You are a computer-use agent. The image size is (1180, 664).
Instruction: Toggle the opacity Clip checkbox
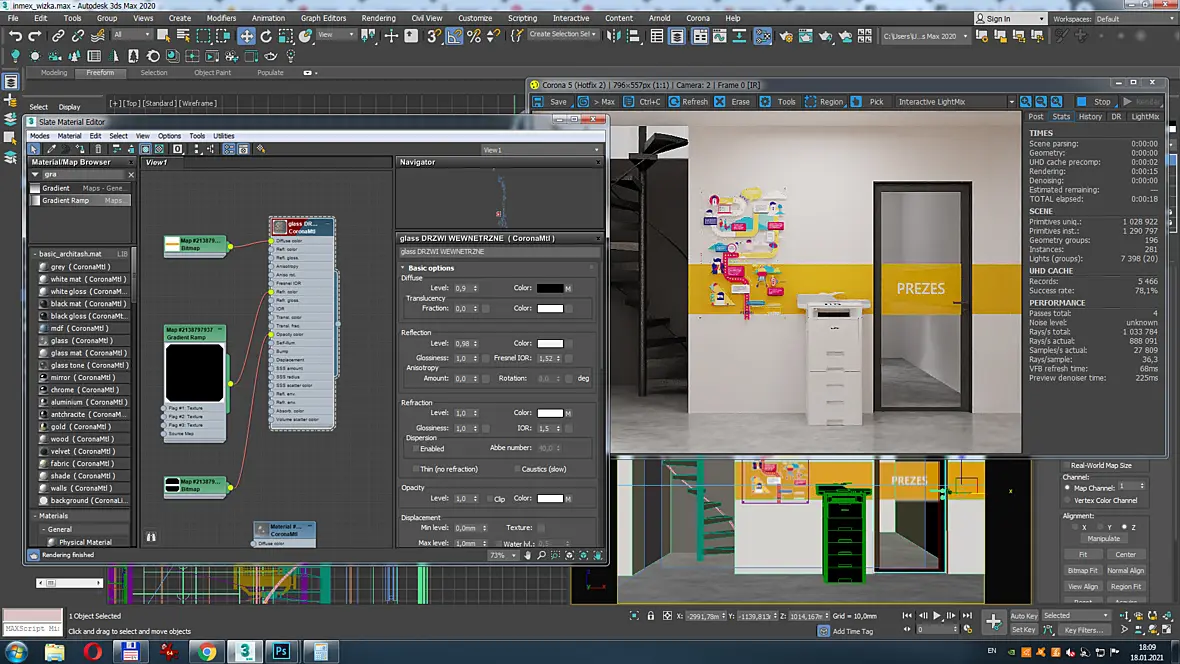(490, 498)
